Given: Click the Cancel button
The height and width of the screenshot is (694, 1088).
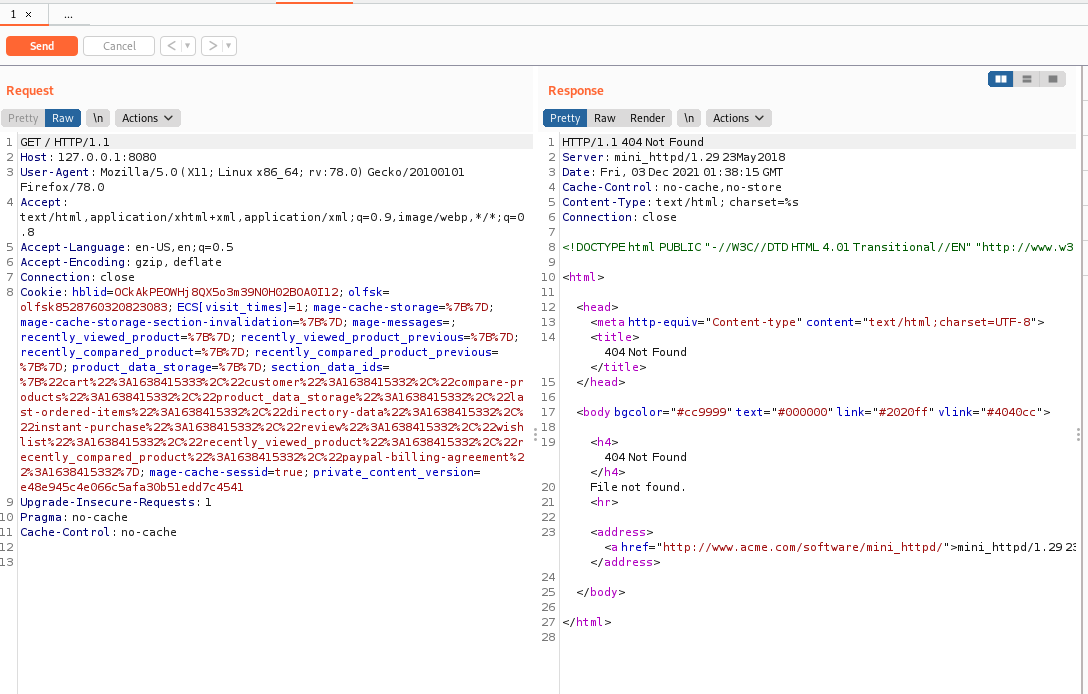Looking at the screenshot, I should [x=119, y=46].
